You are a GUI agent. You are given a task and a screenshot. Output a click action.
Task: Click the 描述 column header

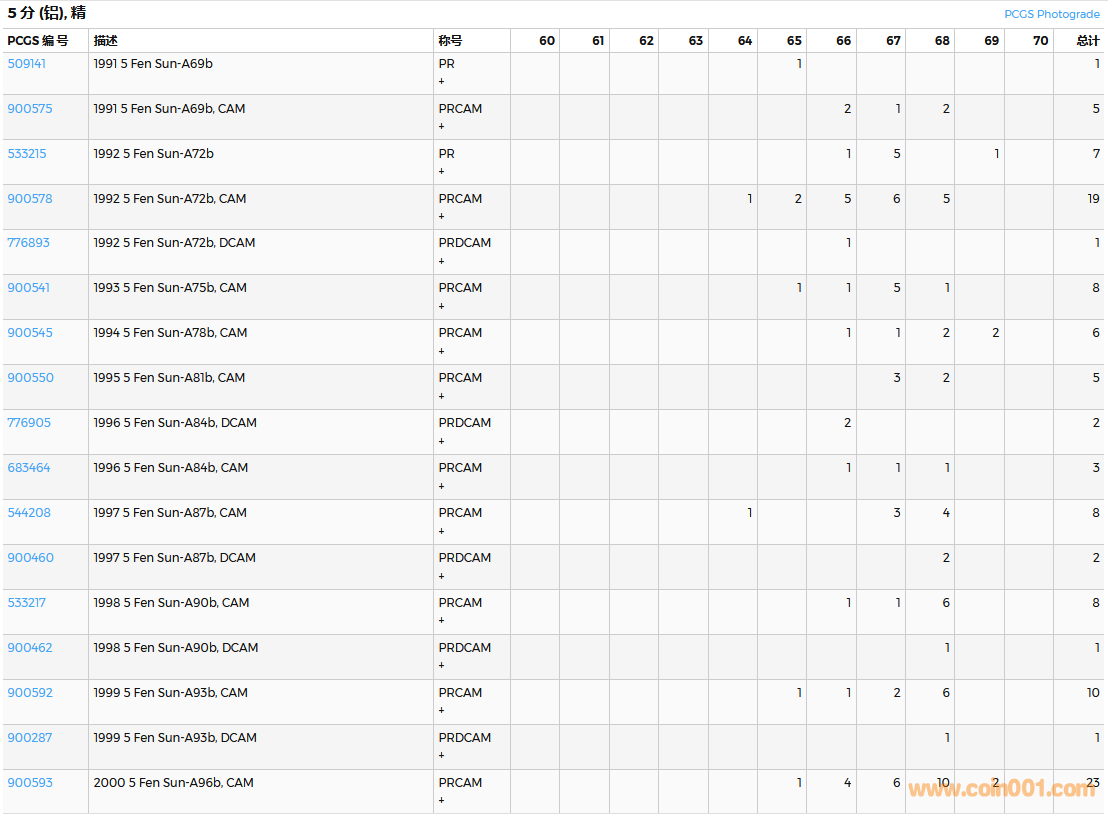click(x=106, y=41)
